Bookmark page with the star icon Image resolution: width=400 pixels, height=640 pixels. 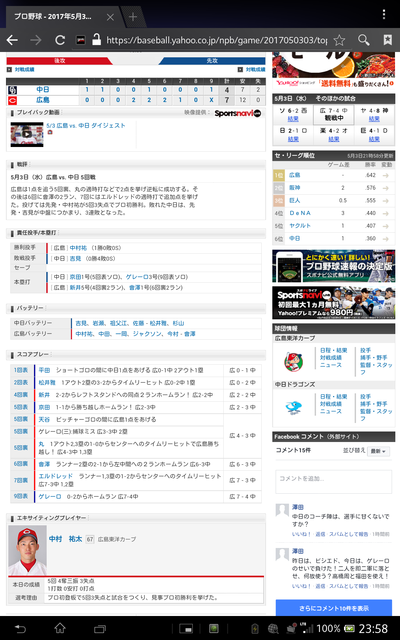coord(339,40)
